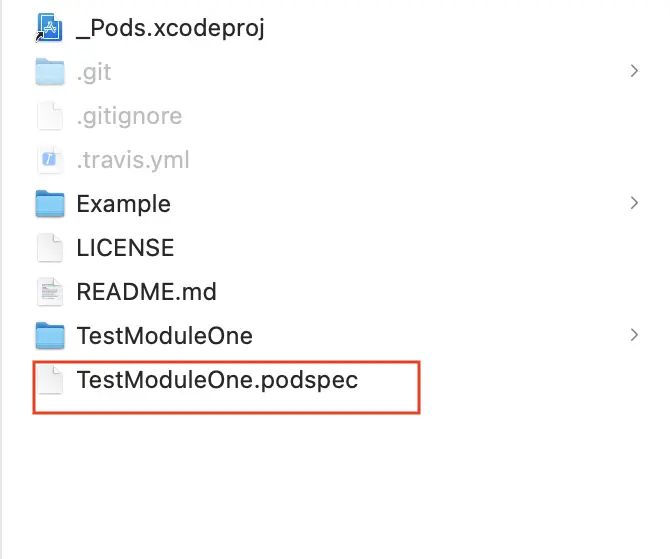The image size is (670, 559).
Task: Expand the .git folder chevron
Action: 634,71
